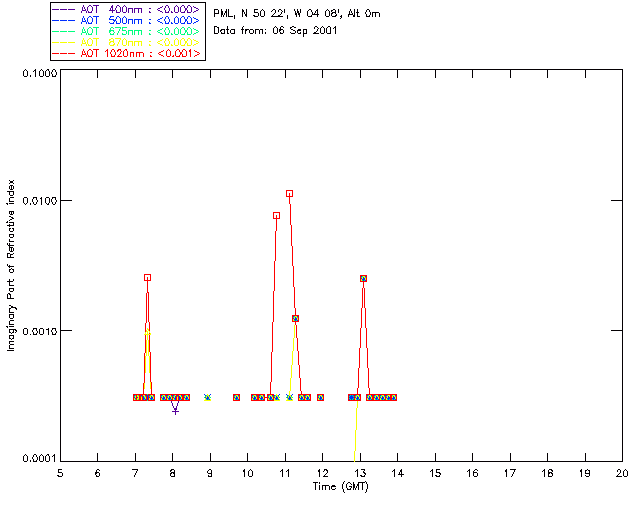Select the AOT 400nm legend entry
Screen dimensions: 640x512
coord(127,9)
